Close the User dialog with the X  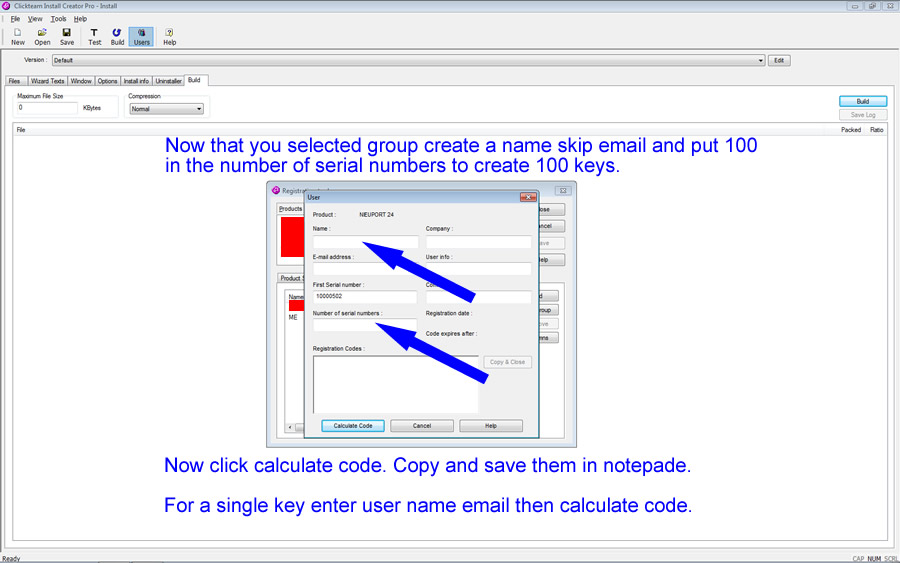coord(527,198)
